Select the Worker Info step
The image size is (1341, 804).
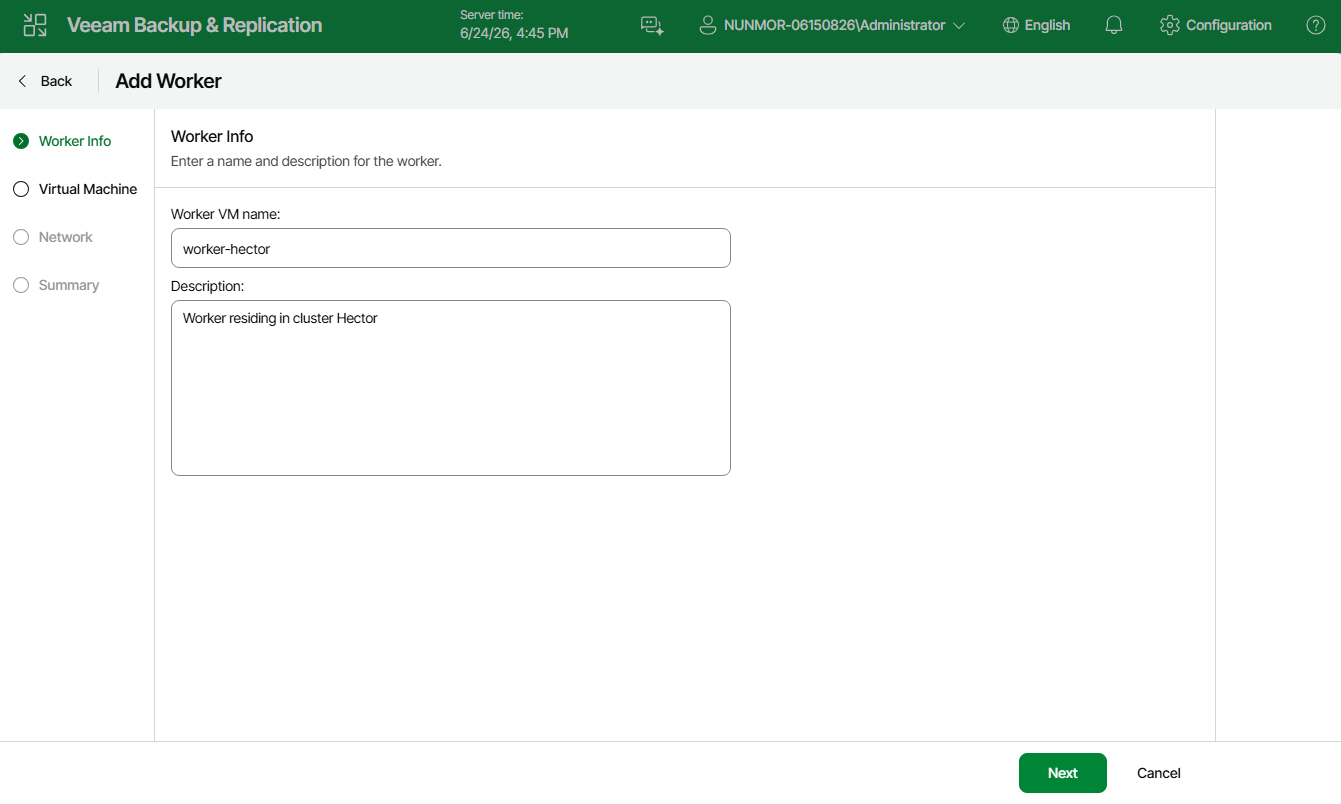click(62, 141)
